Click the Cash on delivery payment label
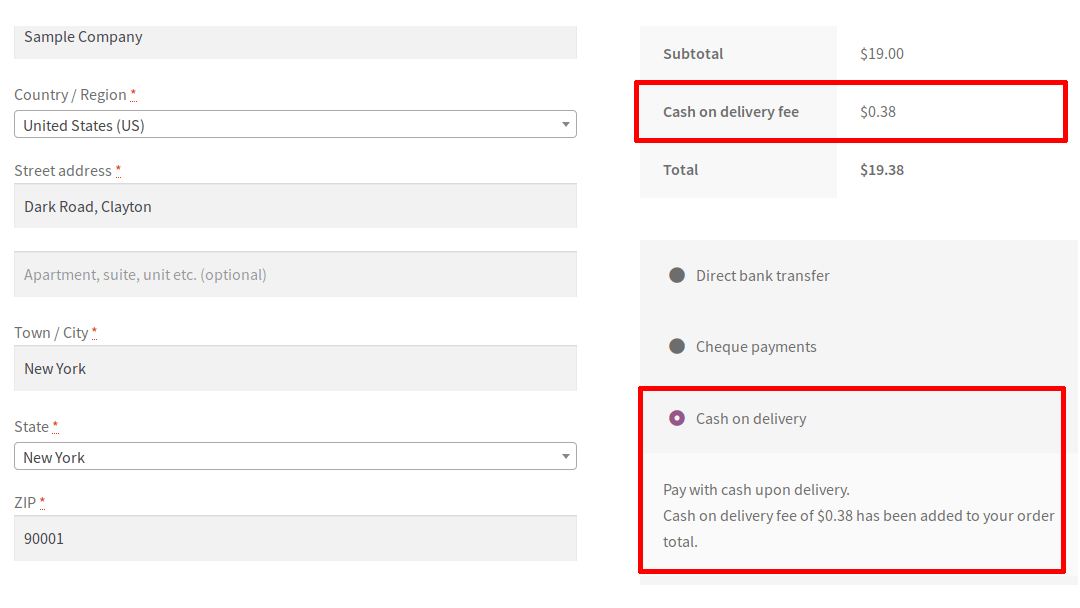Viewport: 1080px width, 608px height. [751, 418]
